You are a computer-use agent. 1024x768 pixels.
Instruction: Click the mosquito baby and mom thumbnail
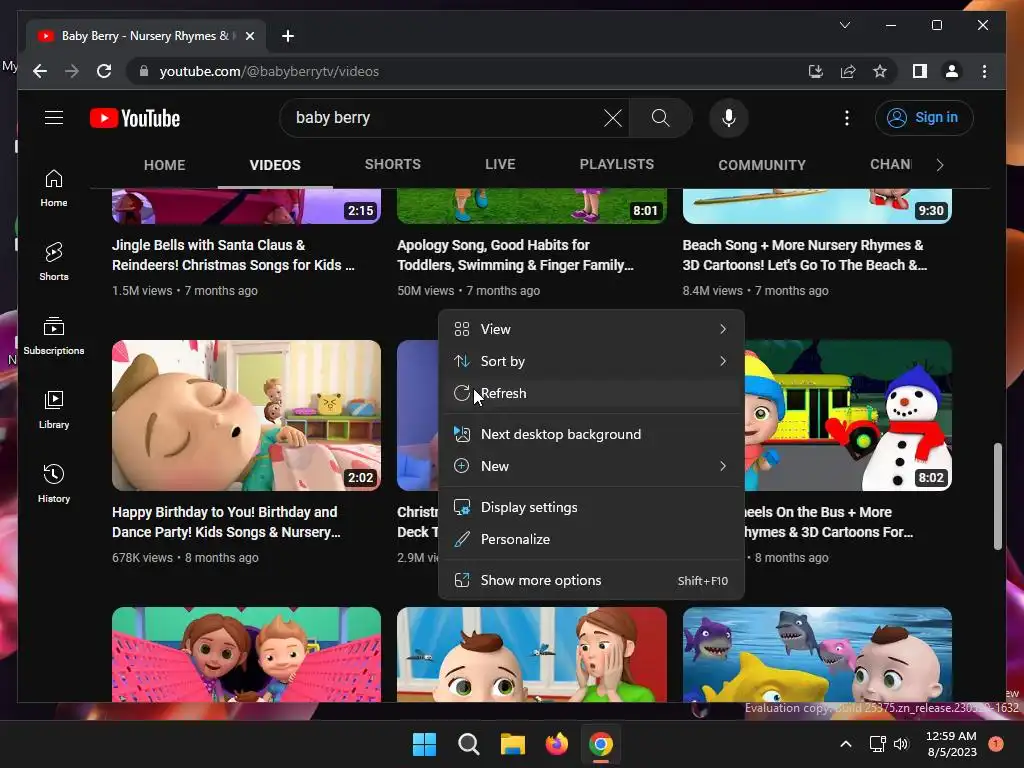click(532, 654)
